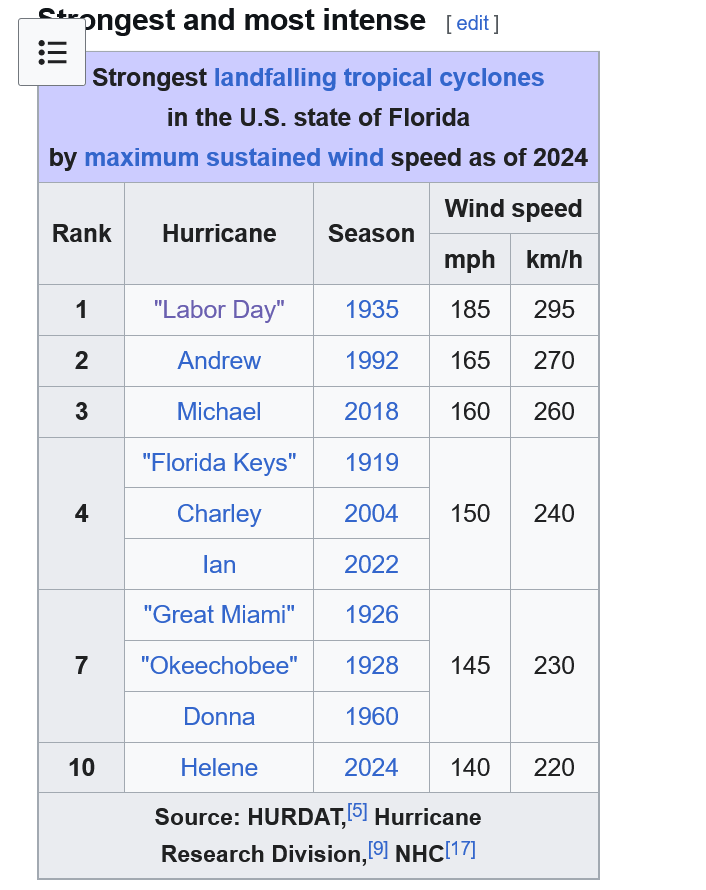
Task: Click citation reference 5 after HURDAT
Action: 357,812
